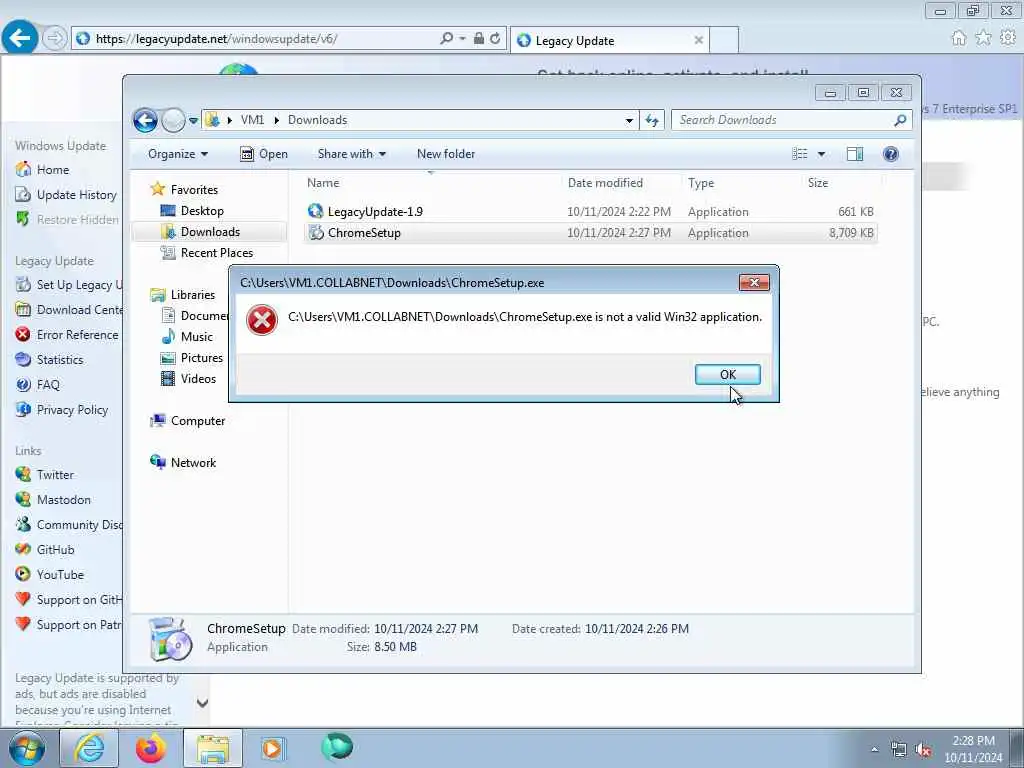Open the Privacy Policy sidebar link

(x=72, y=409)
